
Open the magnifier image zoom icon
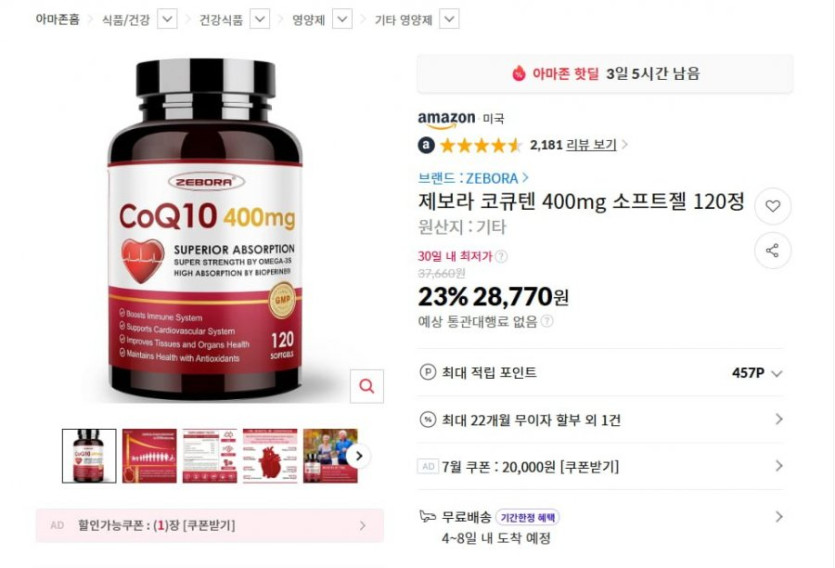[367, 386]
